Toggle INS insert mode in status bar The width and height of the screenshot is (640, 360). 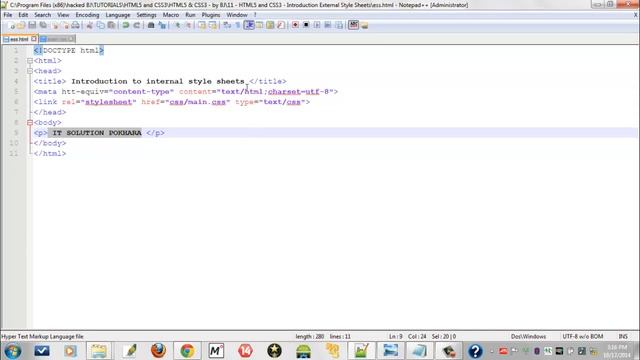click(623, 336)
